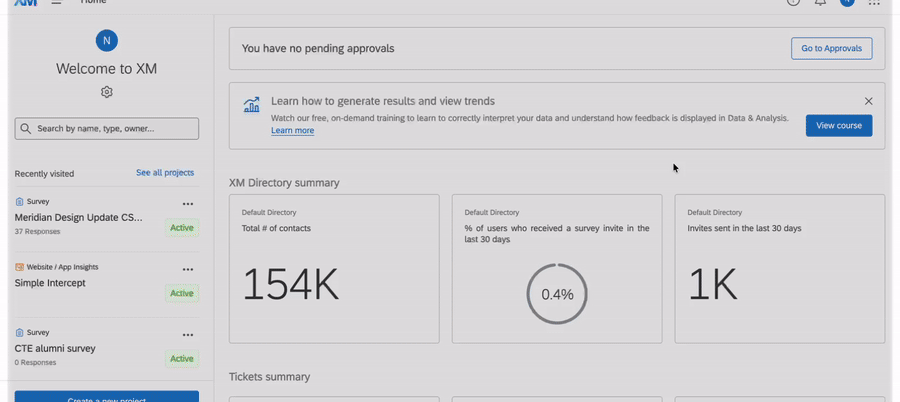Click Default Directory label above Invites sent
Viewport: 900px width, 402px height.
point(715,212)
